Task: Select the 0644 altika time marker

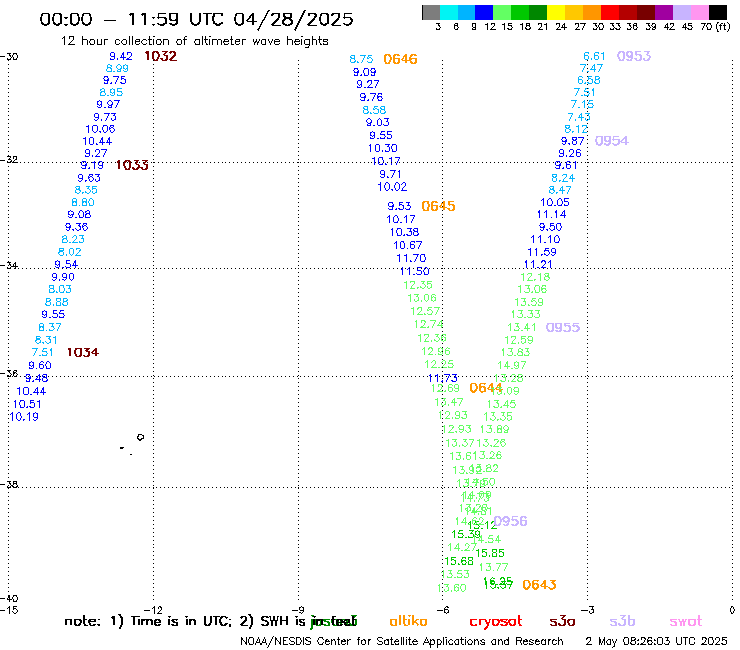Action: [486, 388]
